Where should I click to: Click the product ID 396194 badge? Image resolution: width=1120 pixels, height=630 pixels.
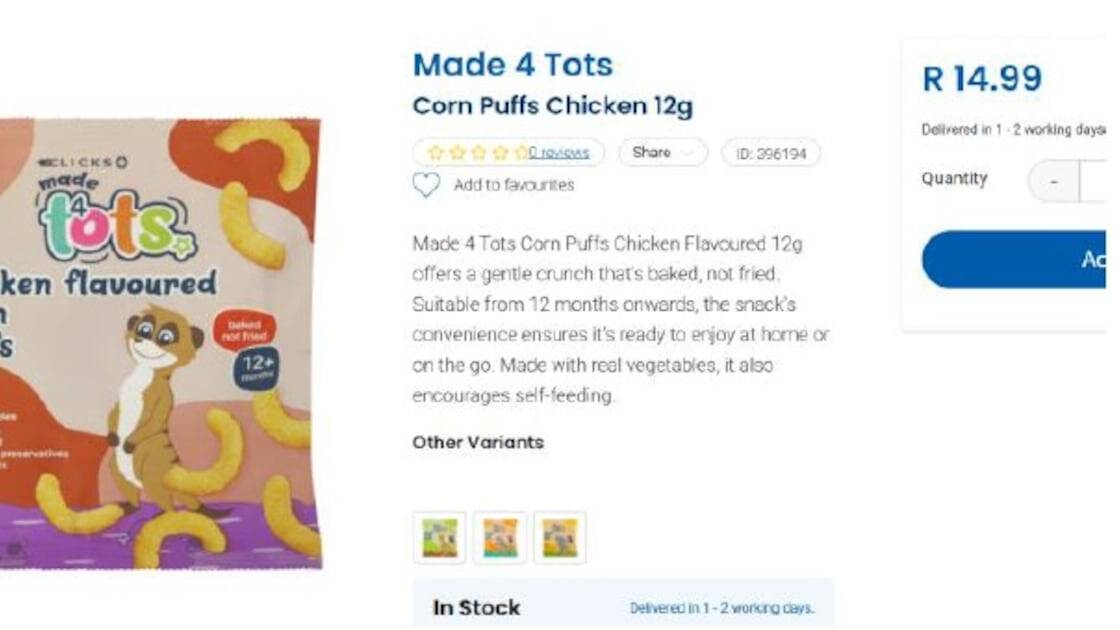point(771,153)
